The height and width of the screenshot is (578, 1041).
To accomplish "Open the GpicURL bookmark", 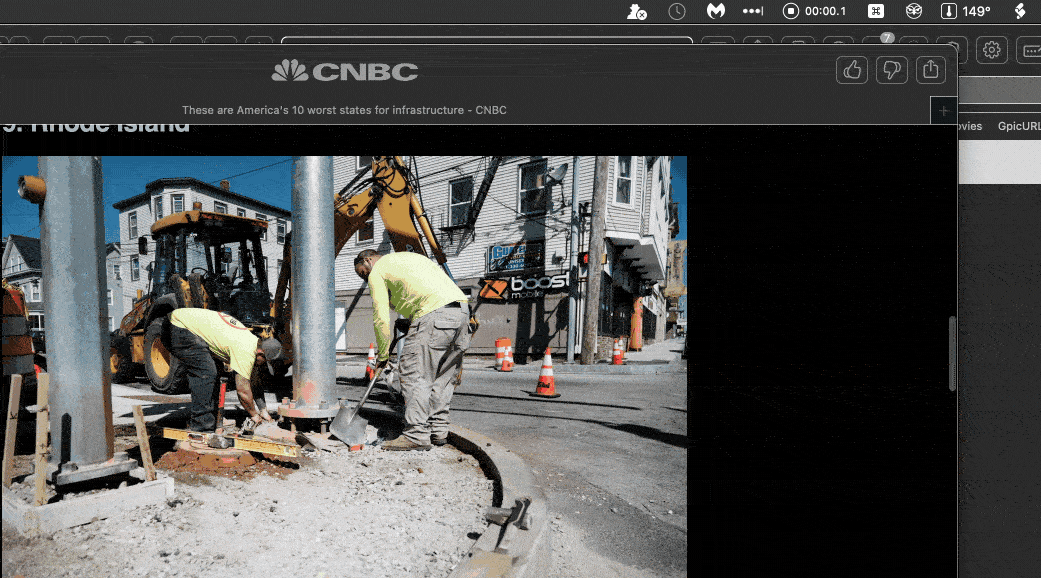I will pyautogui.click(x=1018, y=126).
